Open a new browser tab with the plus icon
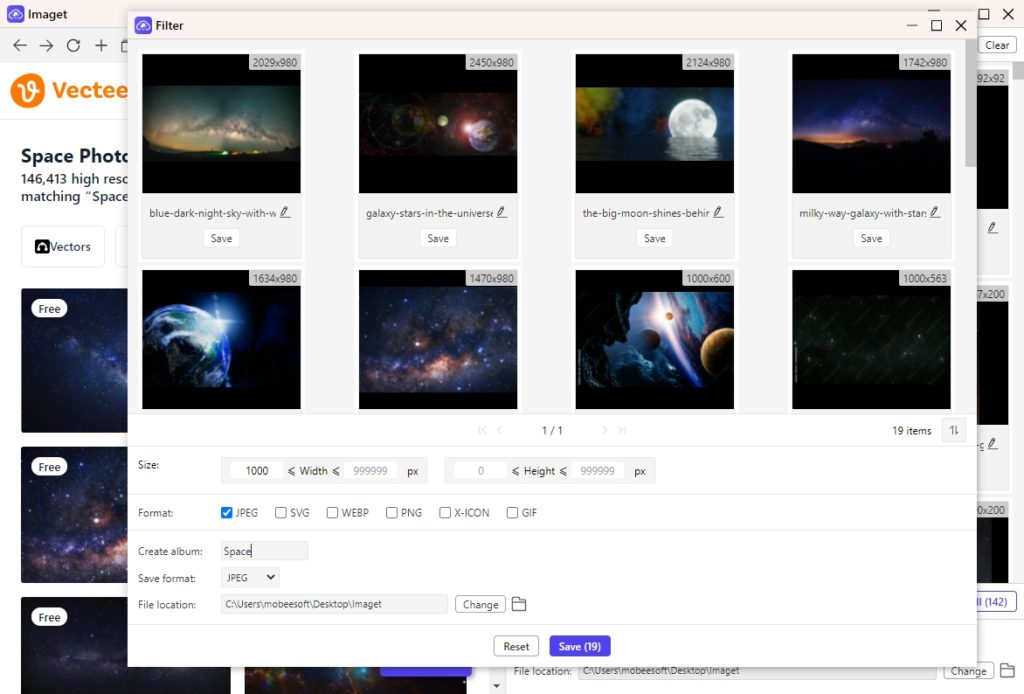Viewport: 1024px width, 694px height. [100, 45]
